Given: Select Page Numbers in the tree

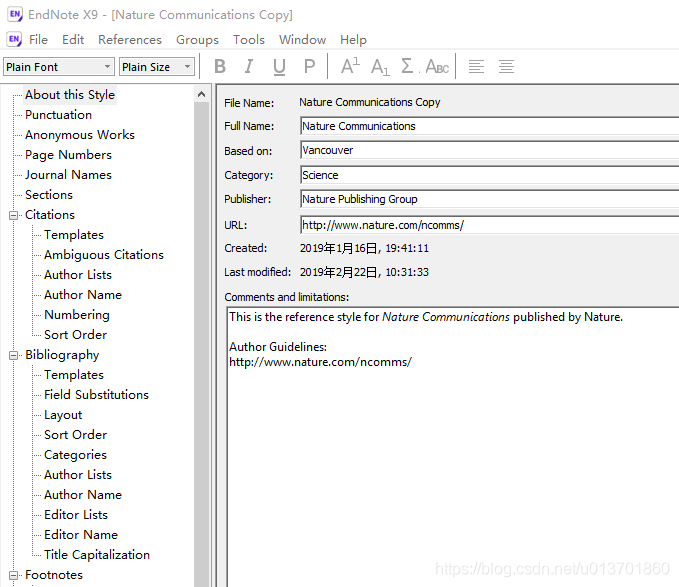Looking at the screenshot, I should [x=68, y=155].
